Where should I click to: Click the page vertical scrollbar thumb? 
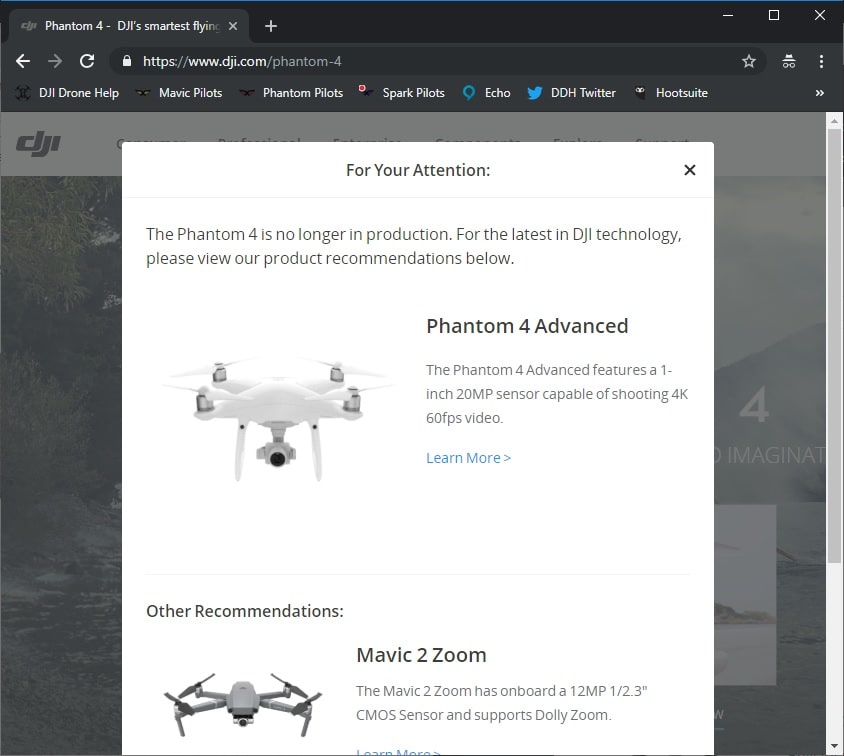[x=834, y=344]
